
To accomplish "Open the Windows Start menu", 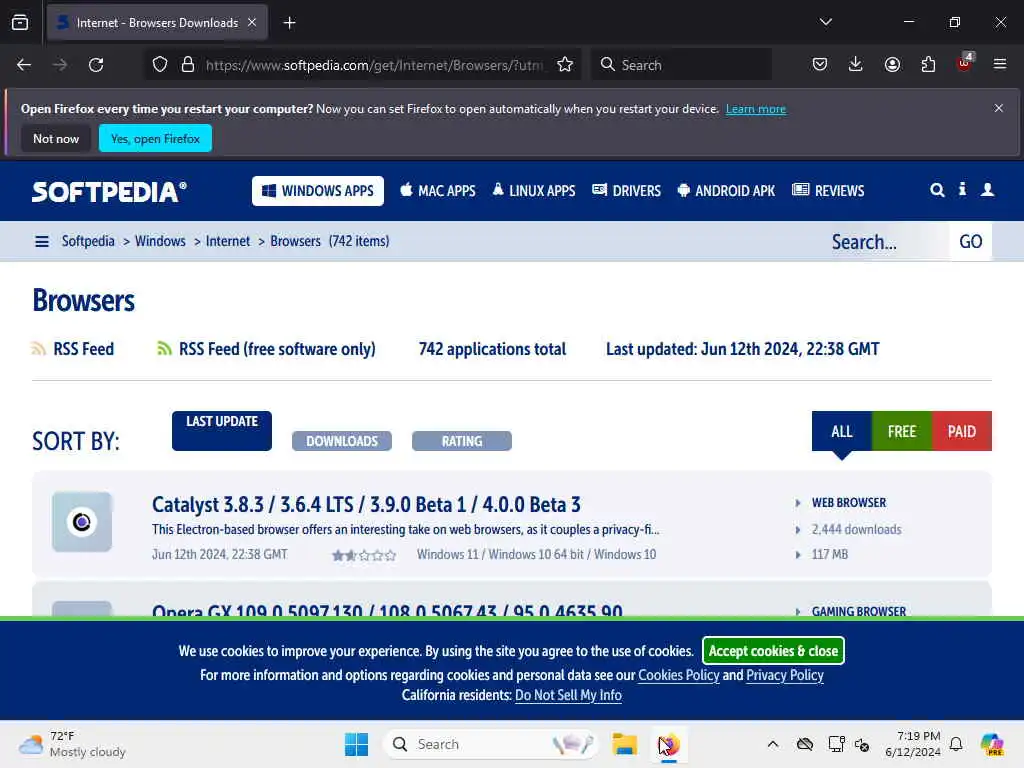I will click(357, 744).
